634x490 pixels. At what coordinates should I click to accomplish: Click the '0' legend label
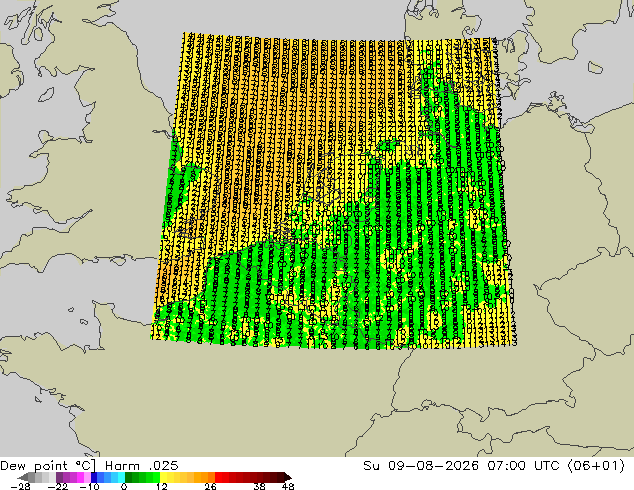click(124, 486)
